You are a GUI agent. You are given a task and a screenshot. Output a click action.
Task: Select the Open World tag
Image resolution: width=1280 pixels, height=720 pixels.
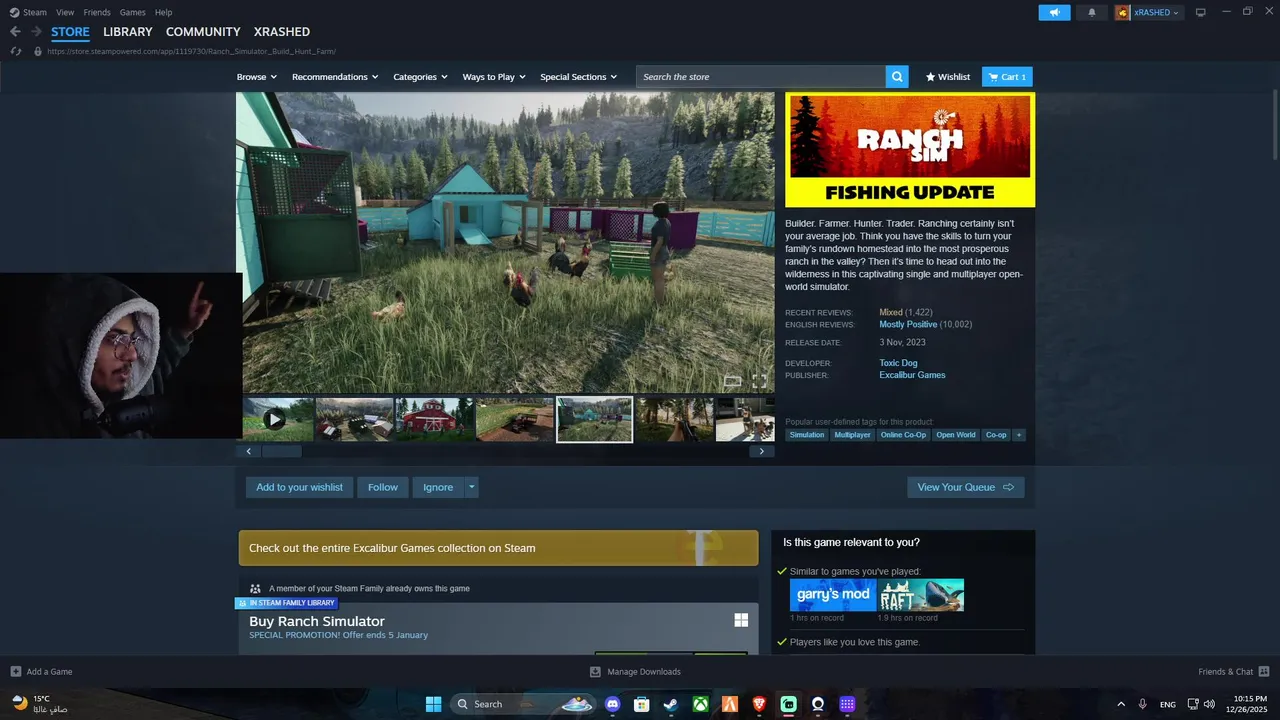pos(956,435)
